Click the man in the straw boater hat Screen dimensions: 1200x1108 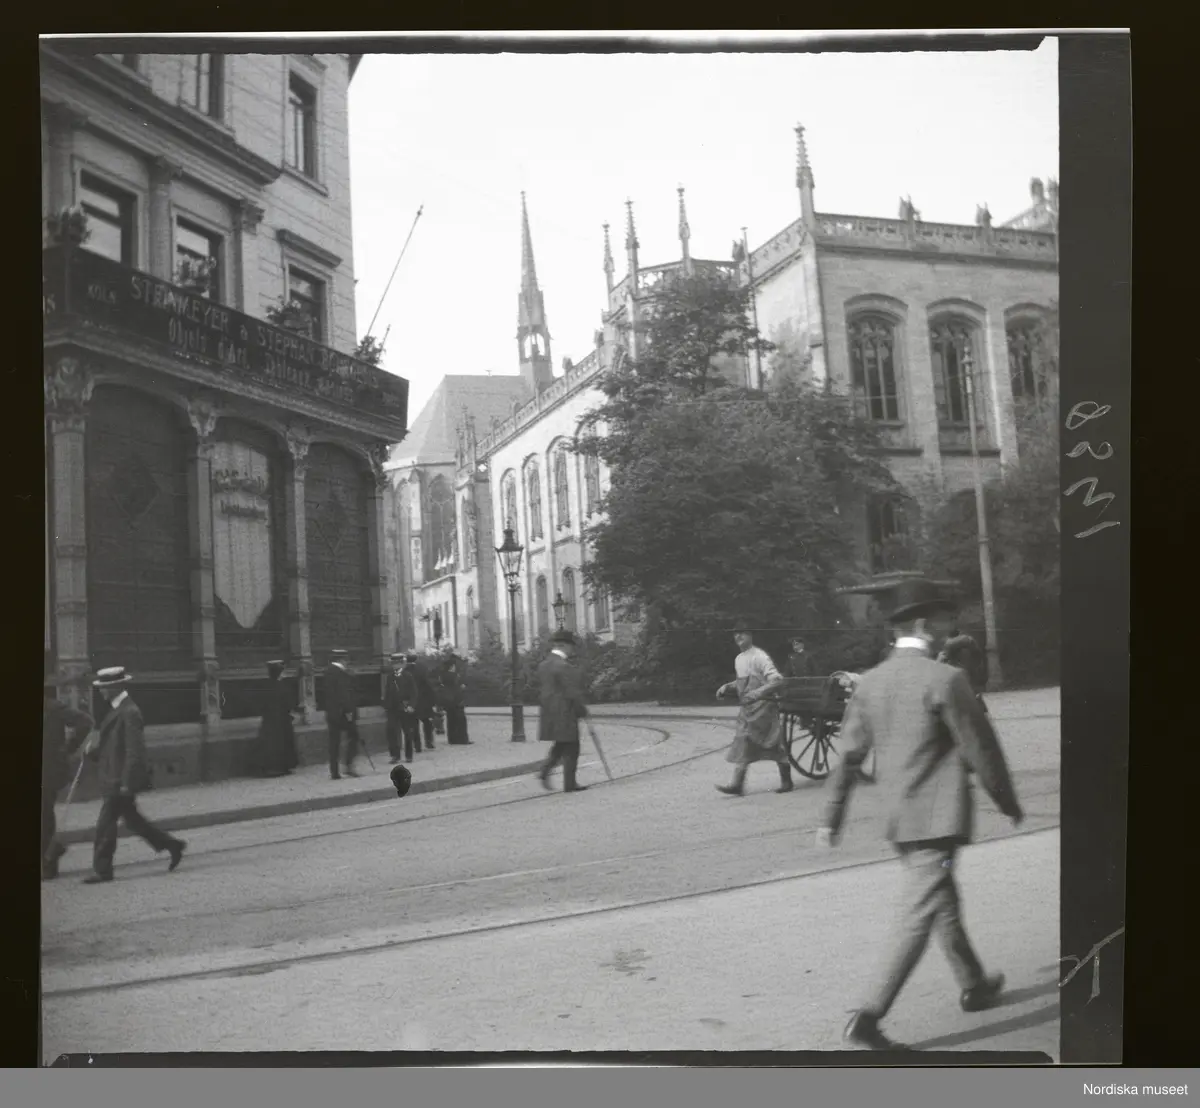[x=120, y=770]
